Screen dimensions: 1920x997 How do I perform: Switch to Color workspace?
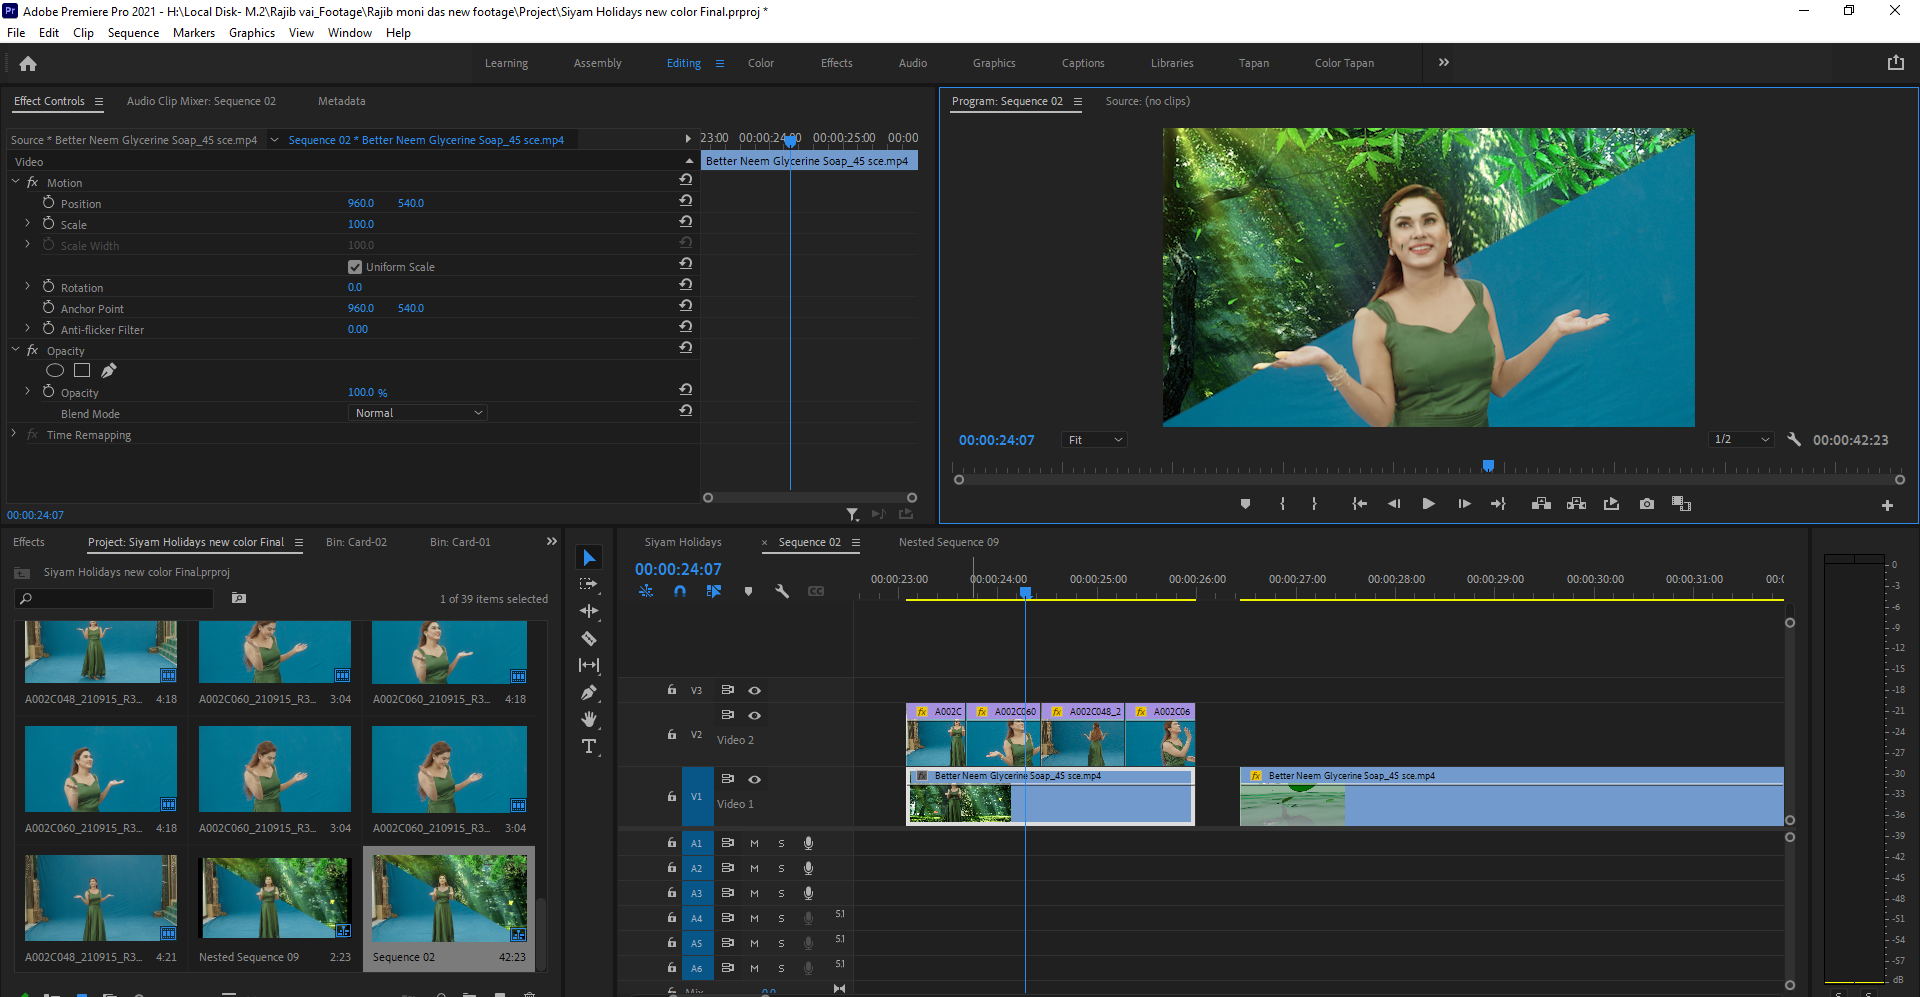[x=760, y=63]
